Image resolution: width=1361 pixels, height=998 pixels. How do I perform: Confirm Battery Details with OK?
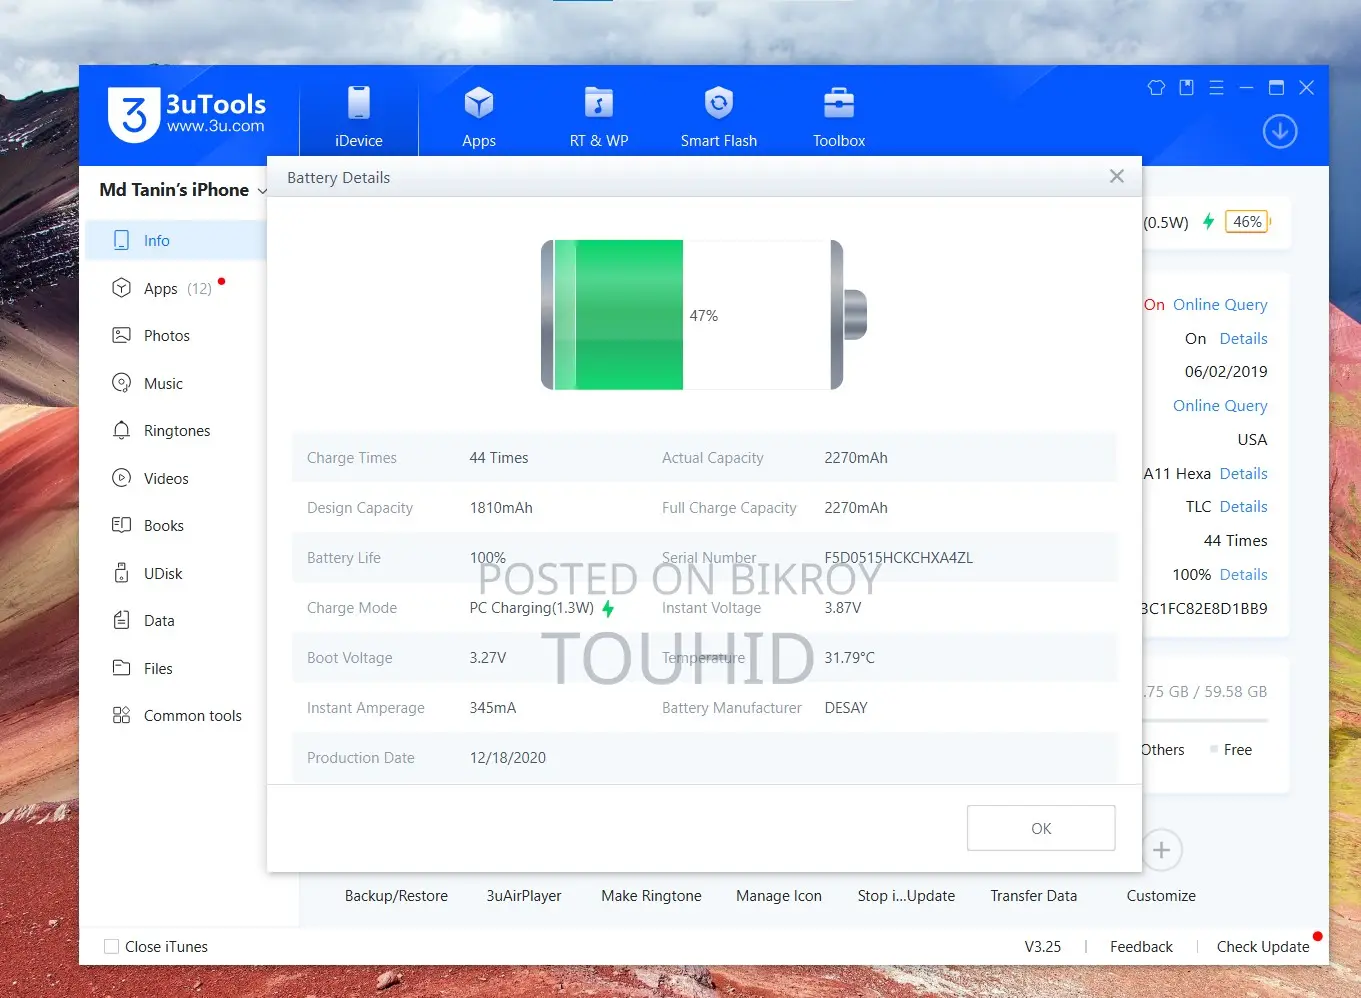click(1041, 828)
